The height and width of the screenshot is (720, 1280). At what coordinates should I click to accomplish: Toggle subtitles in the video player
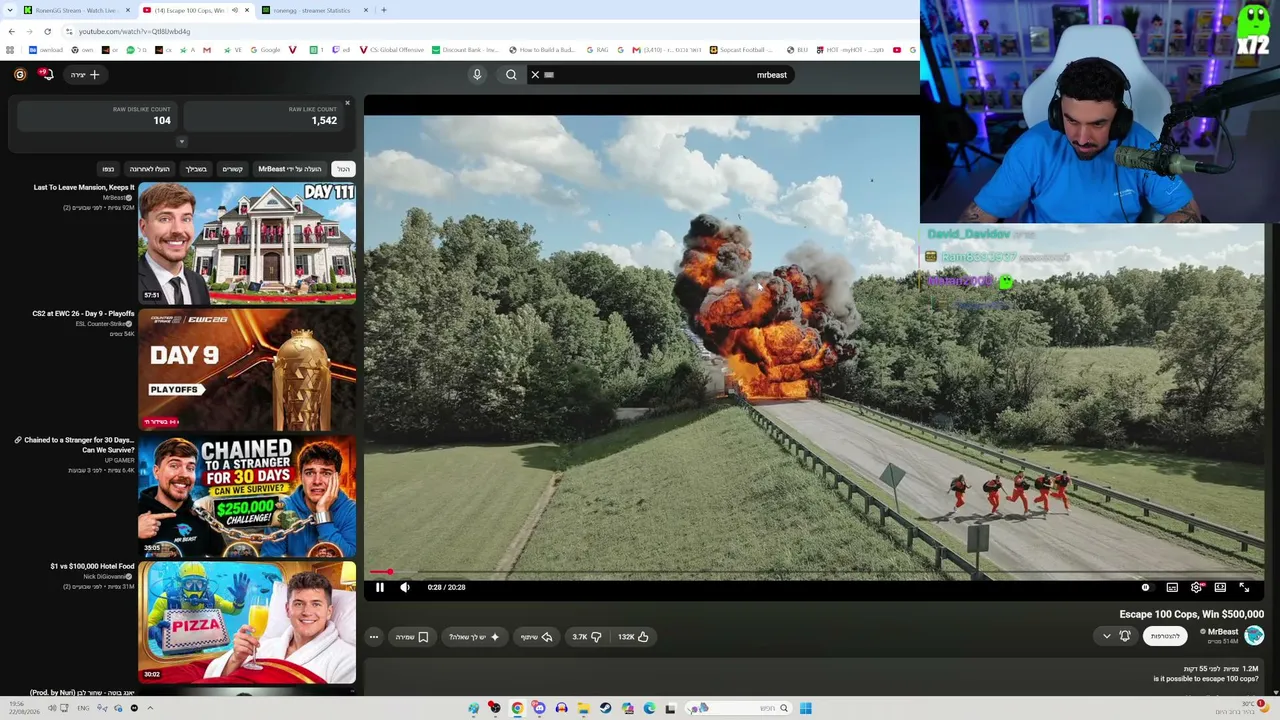coord(1172,587)
